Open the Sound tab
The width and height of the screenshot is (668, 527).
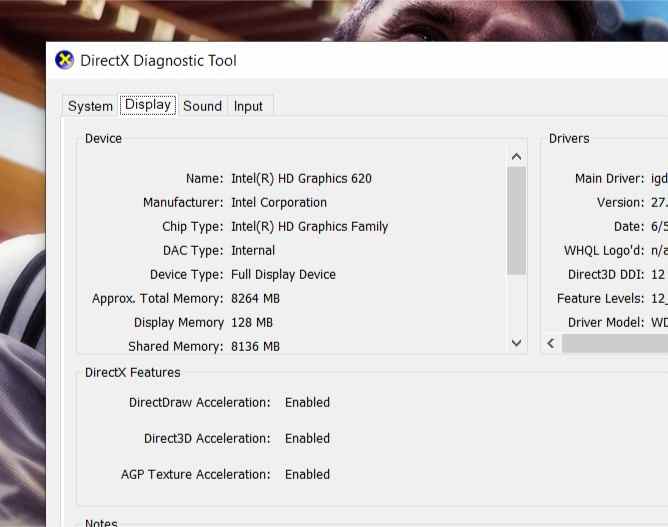[202, 106]
